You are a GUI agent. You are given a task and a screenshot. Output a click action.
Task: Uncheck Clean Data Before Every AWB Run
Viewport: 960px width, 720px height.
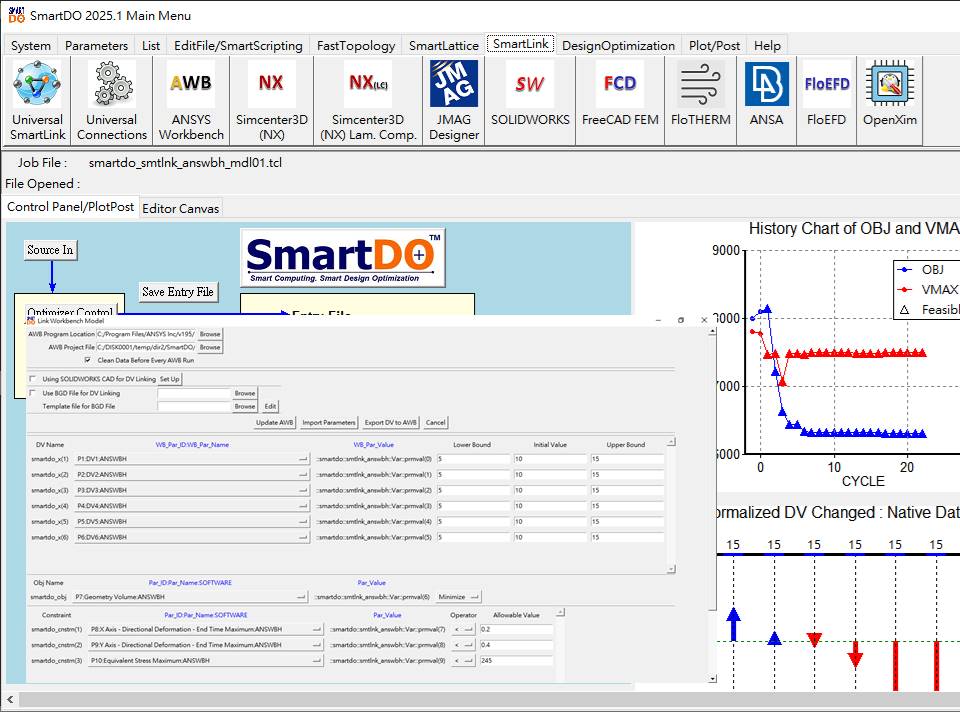[88, 360]
